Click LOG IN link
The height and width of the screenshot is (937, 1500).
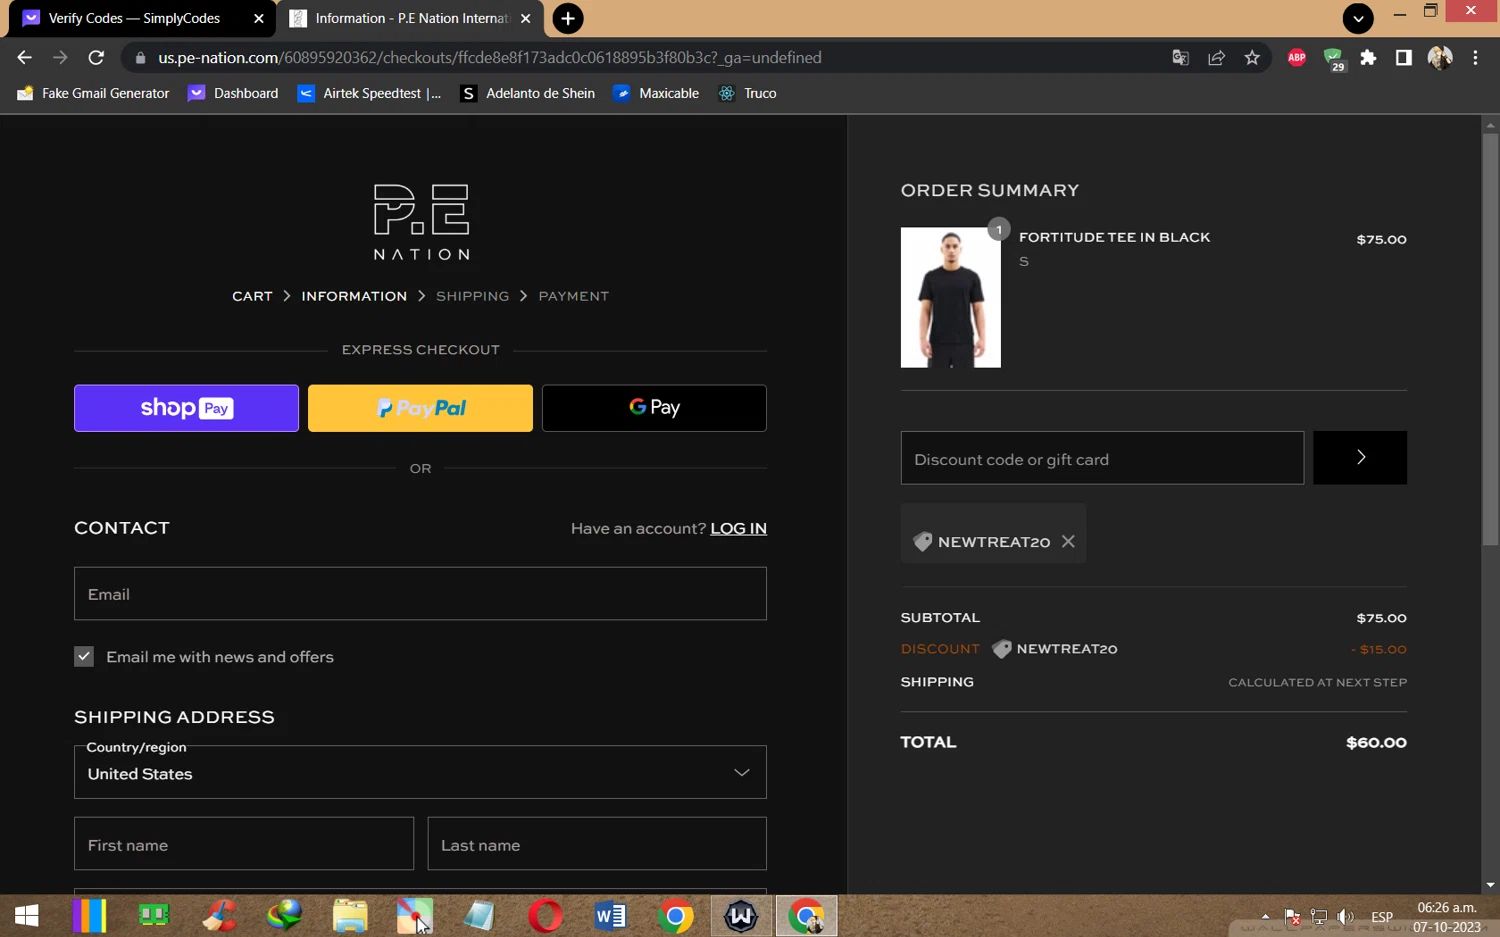[738, 528]
